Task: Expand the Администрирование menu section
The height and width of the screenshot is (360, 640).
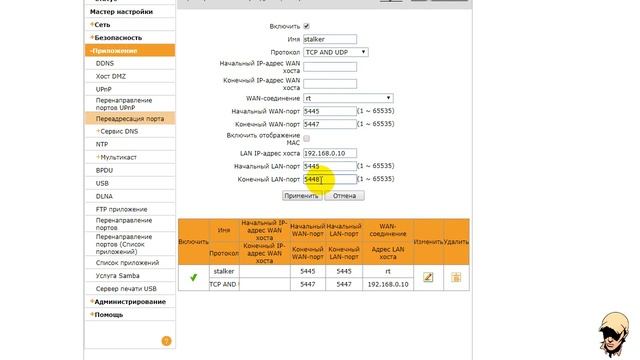Action: (130, 302)
